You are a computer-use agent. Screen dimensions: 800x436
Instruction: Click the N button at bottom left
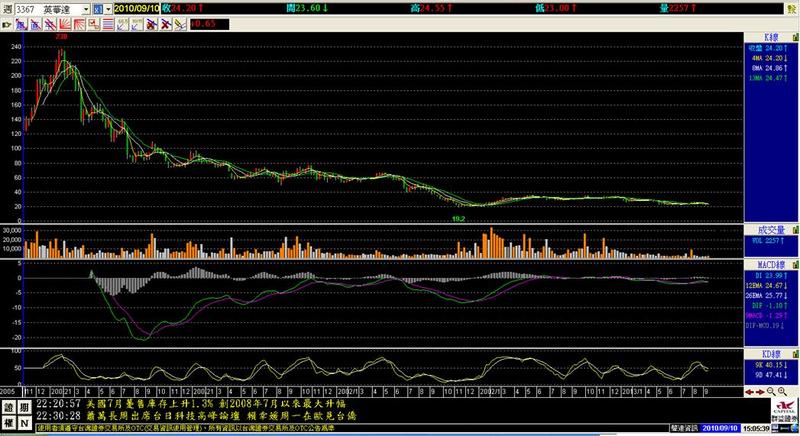[23, 422]
